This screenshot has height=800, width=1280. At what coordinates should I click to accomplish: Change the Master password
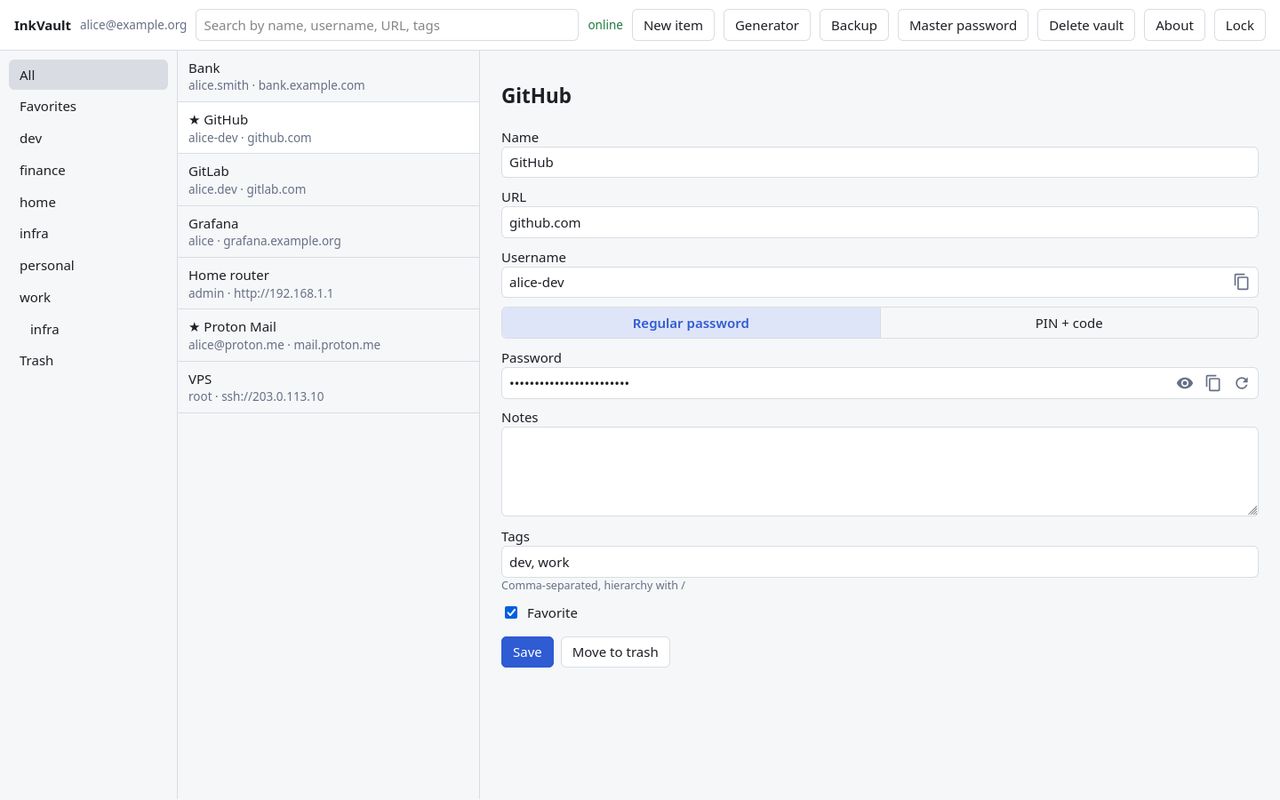point(963,25)
